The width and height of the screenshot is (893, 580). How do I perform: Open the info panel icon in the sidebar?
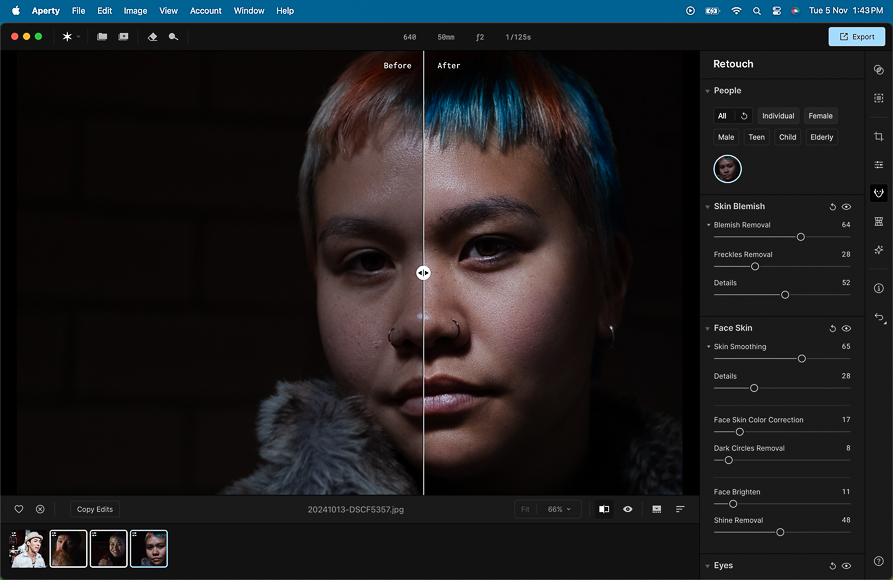pos(879,288)
